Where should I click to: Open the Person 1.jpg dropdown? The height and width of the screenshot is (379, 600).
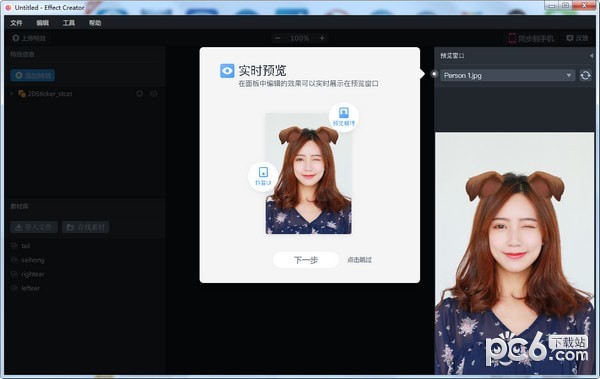click(x=507, y=75)
